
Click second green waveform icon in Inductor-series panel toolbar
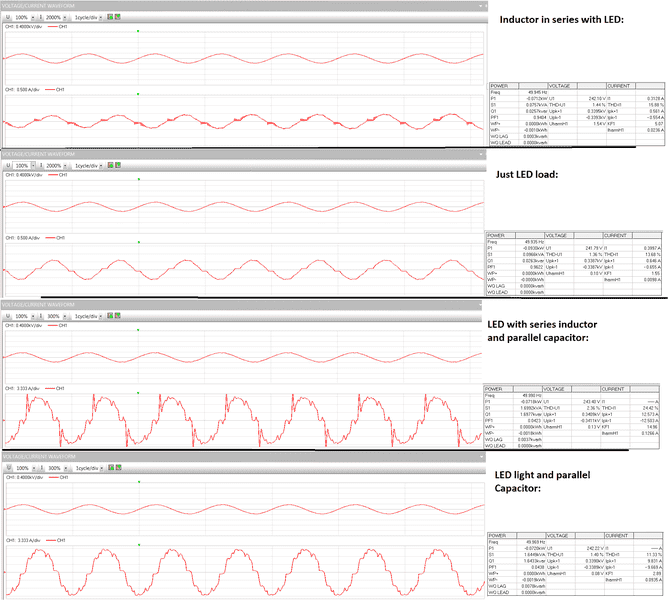coord(117,19)
